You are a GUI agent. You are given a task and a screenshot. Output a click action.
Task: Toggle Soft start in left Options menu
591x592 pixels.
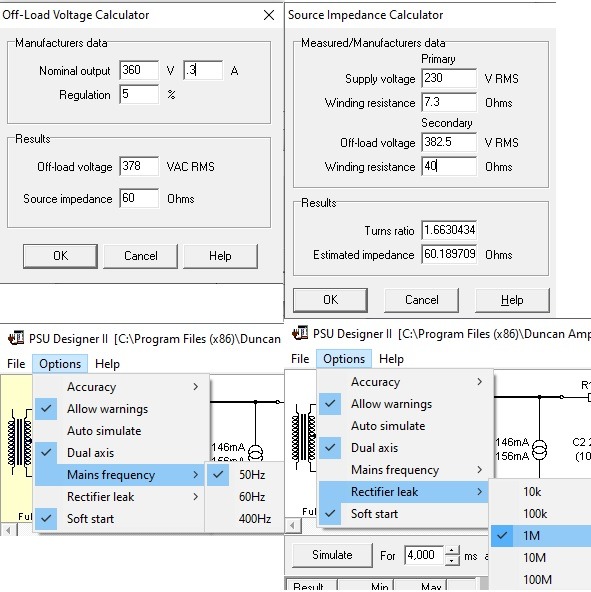pyautogui.click(x=122, y=518)
